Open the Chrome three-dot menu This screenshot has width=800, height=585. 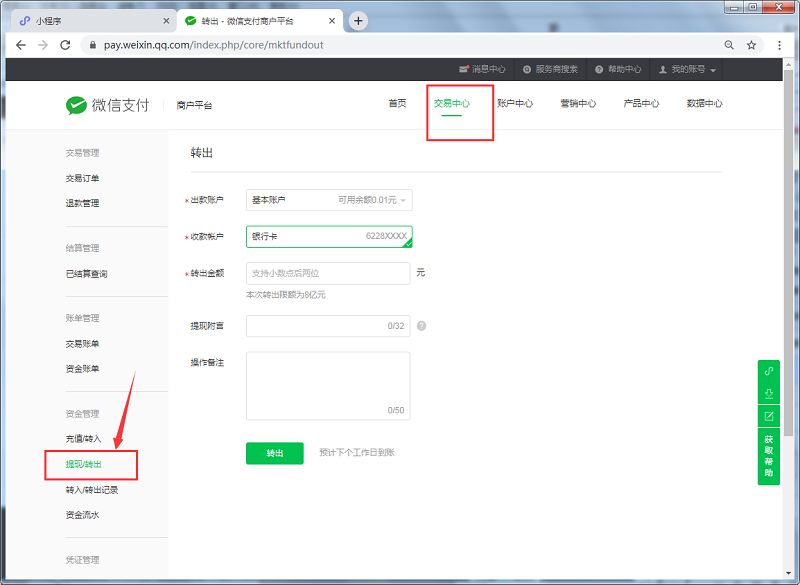[779, 45]
